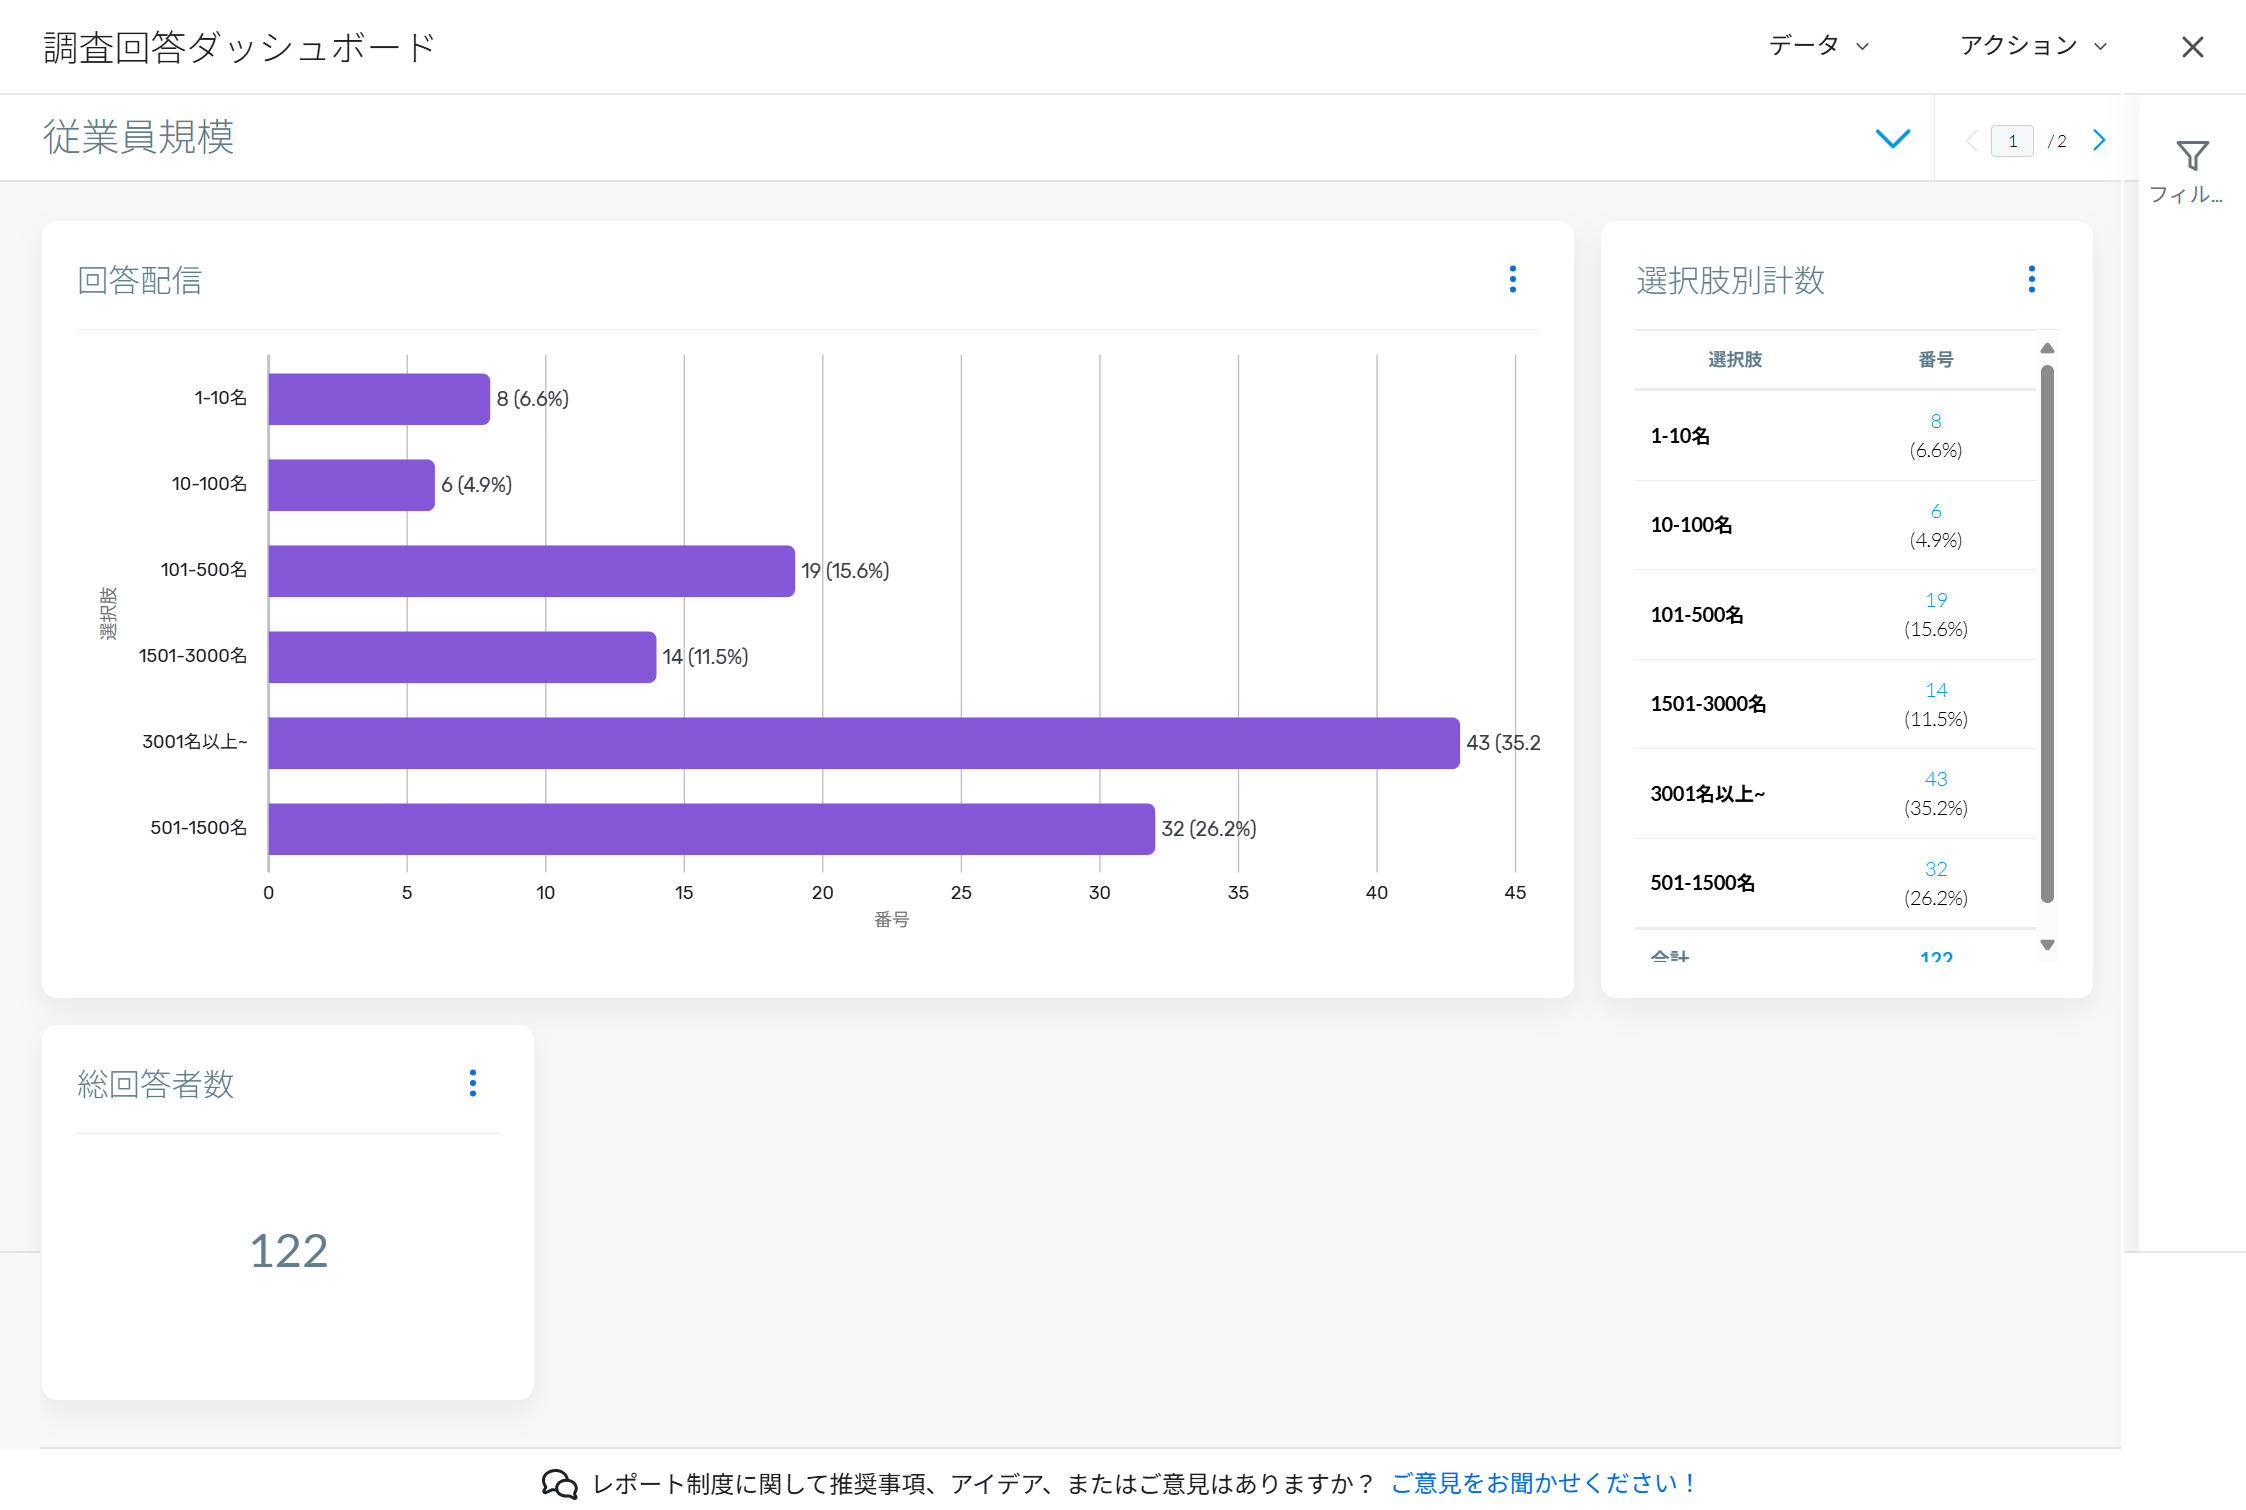This screenshot has height=1510, width=2246.
Task: Open 総回答者数 card options menu
Action: point(473,1083)
